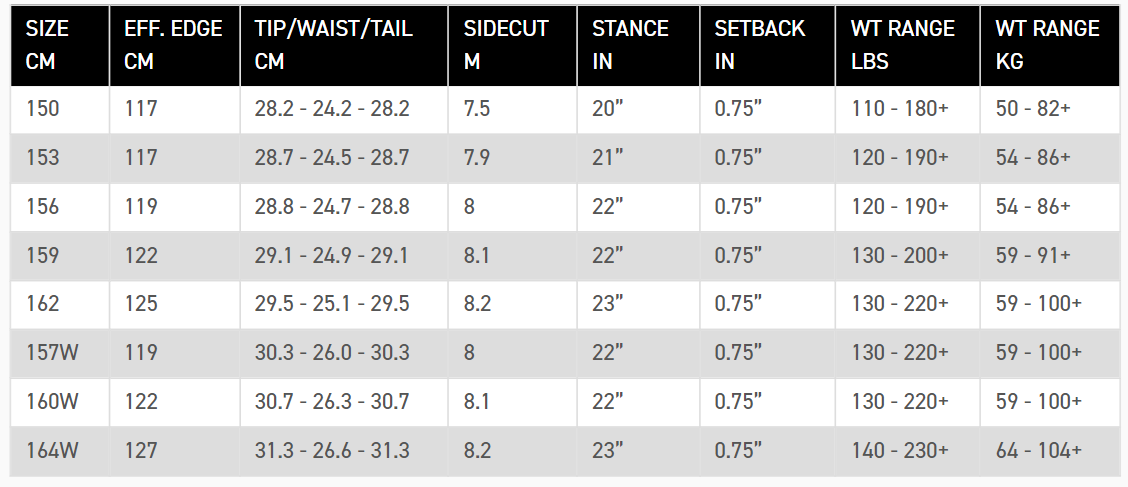The image size is (1128, 487).
Task: Click the 130 - 200+ lbs cell
Action: (899, 256)
